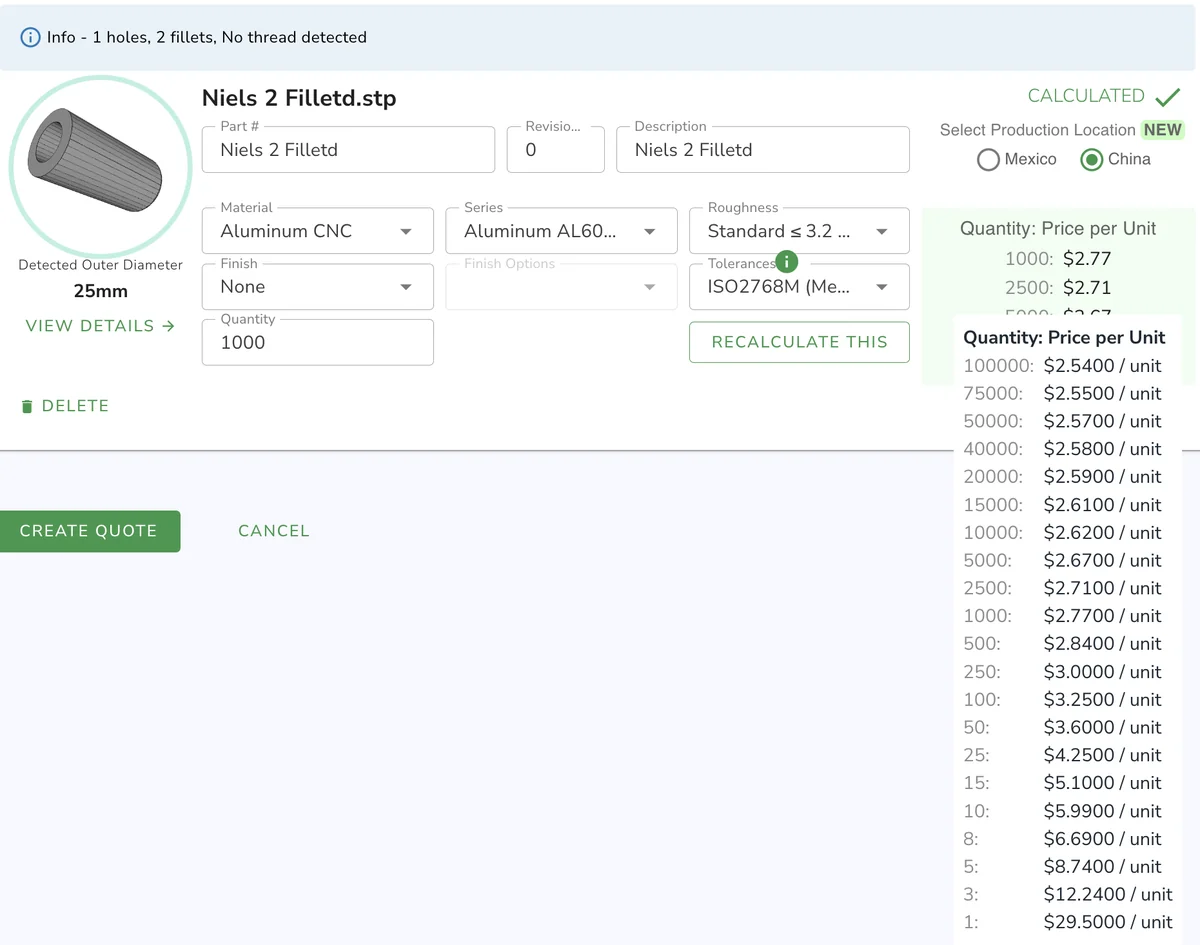Click the info banner holes and fillets text
Image resolution: width=1200 pixels, height=945 pixels.
coord(207,37)
